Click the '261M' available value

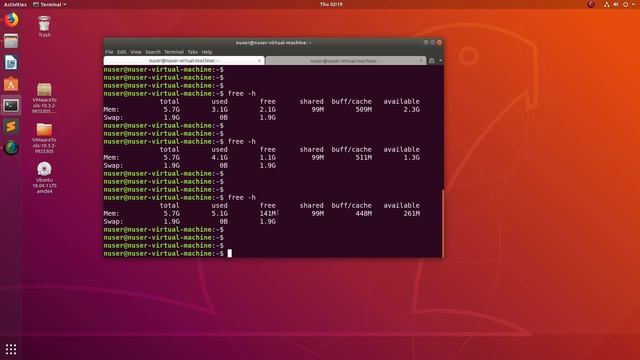(411, 213)
